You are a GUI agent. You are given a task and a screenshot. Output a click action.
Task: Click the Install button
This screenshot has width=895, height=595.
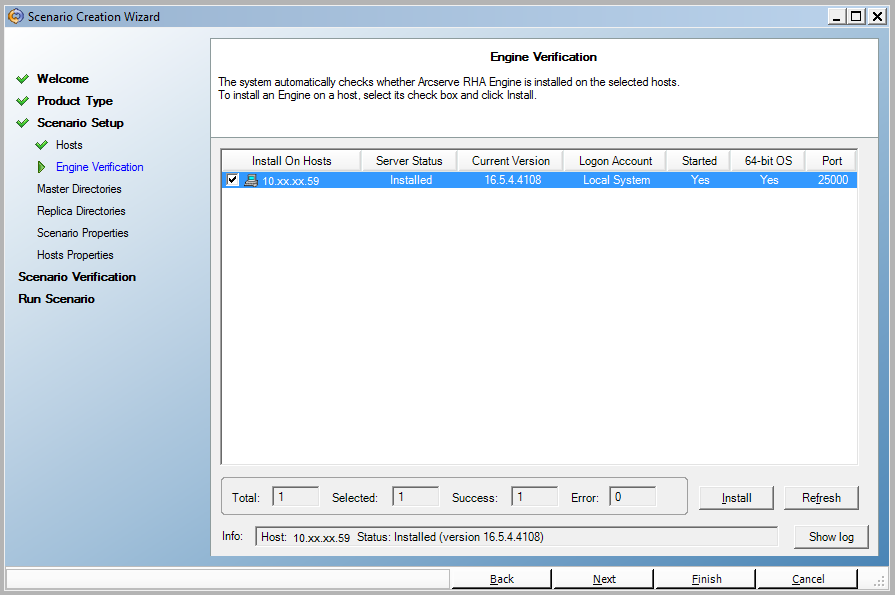tap(736, 498)
